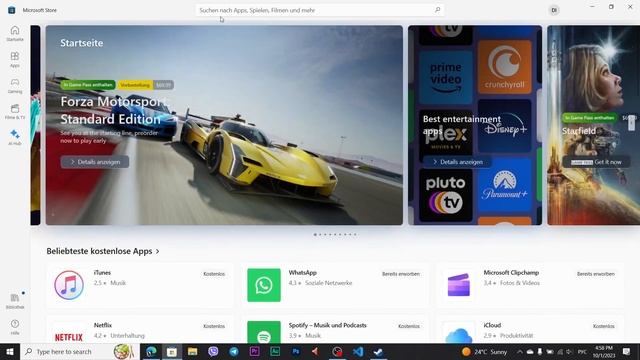Open the user profile avatar DI
The image size is (640, 360).
(554, 10)
